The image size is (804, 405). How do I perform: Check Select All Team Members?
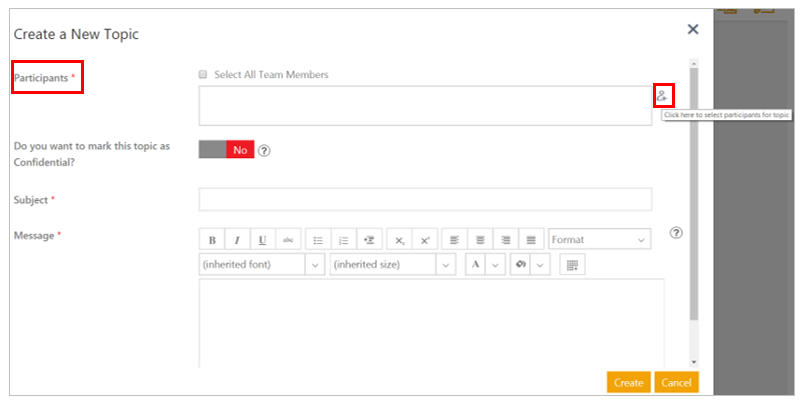pos(203,75)
